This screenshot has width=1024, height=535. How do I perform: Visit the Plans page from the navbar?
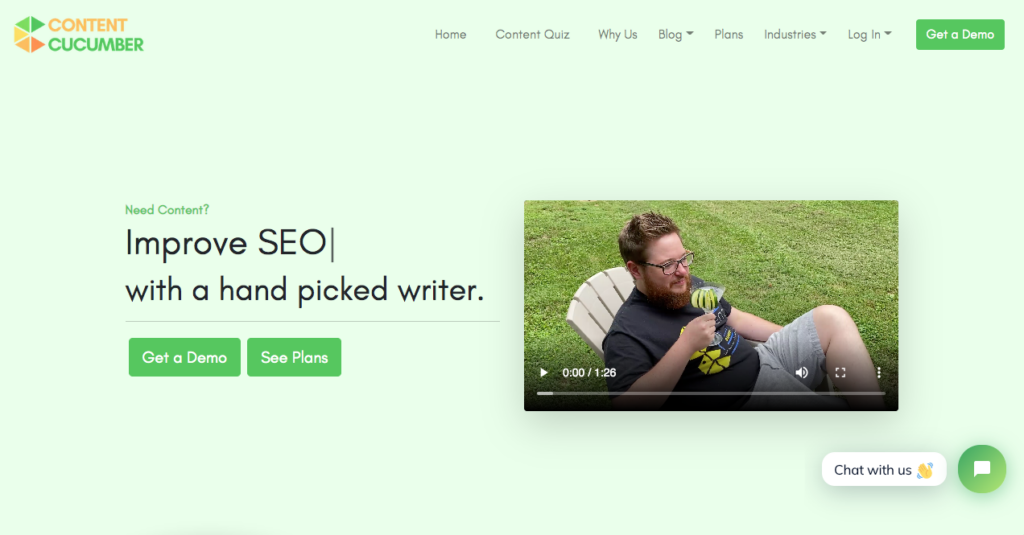tap(728, 35)
